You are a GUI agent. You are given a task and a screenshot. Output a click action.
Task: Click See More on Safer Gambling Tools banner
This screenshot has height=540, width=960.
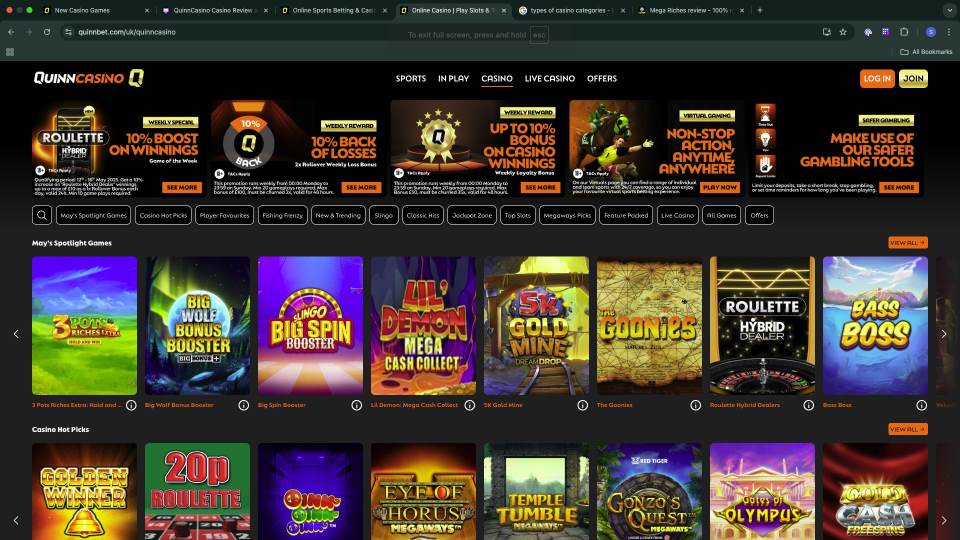coord(899,187)
